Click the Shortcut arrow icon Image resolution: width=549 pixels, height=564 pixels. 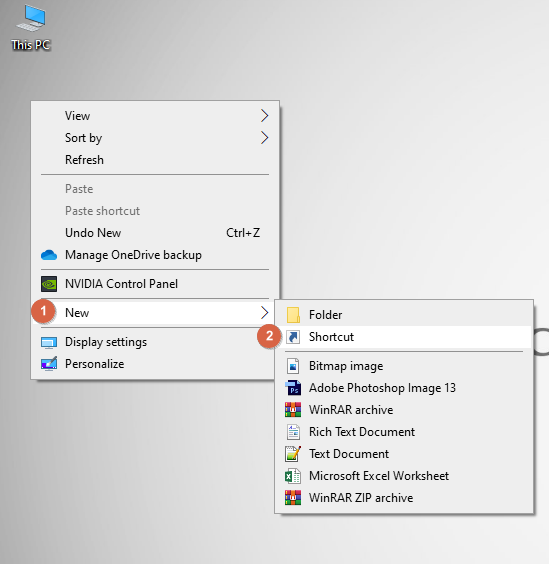click(x=293, y=337)
